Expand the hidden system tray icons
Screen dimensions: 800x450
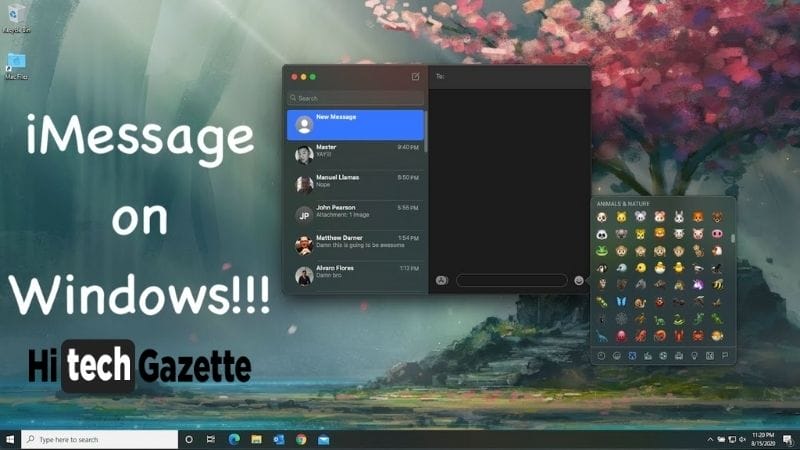tap(710, 439)
